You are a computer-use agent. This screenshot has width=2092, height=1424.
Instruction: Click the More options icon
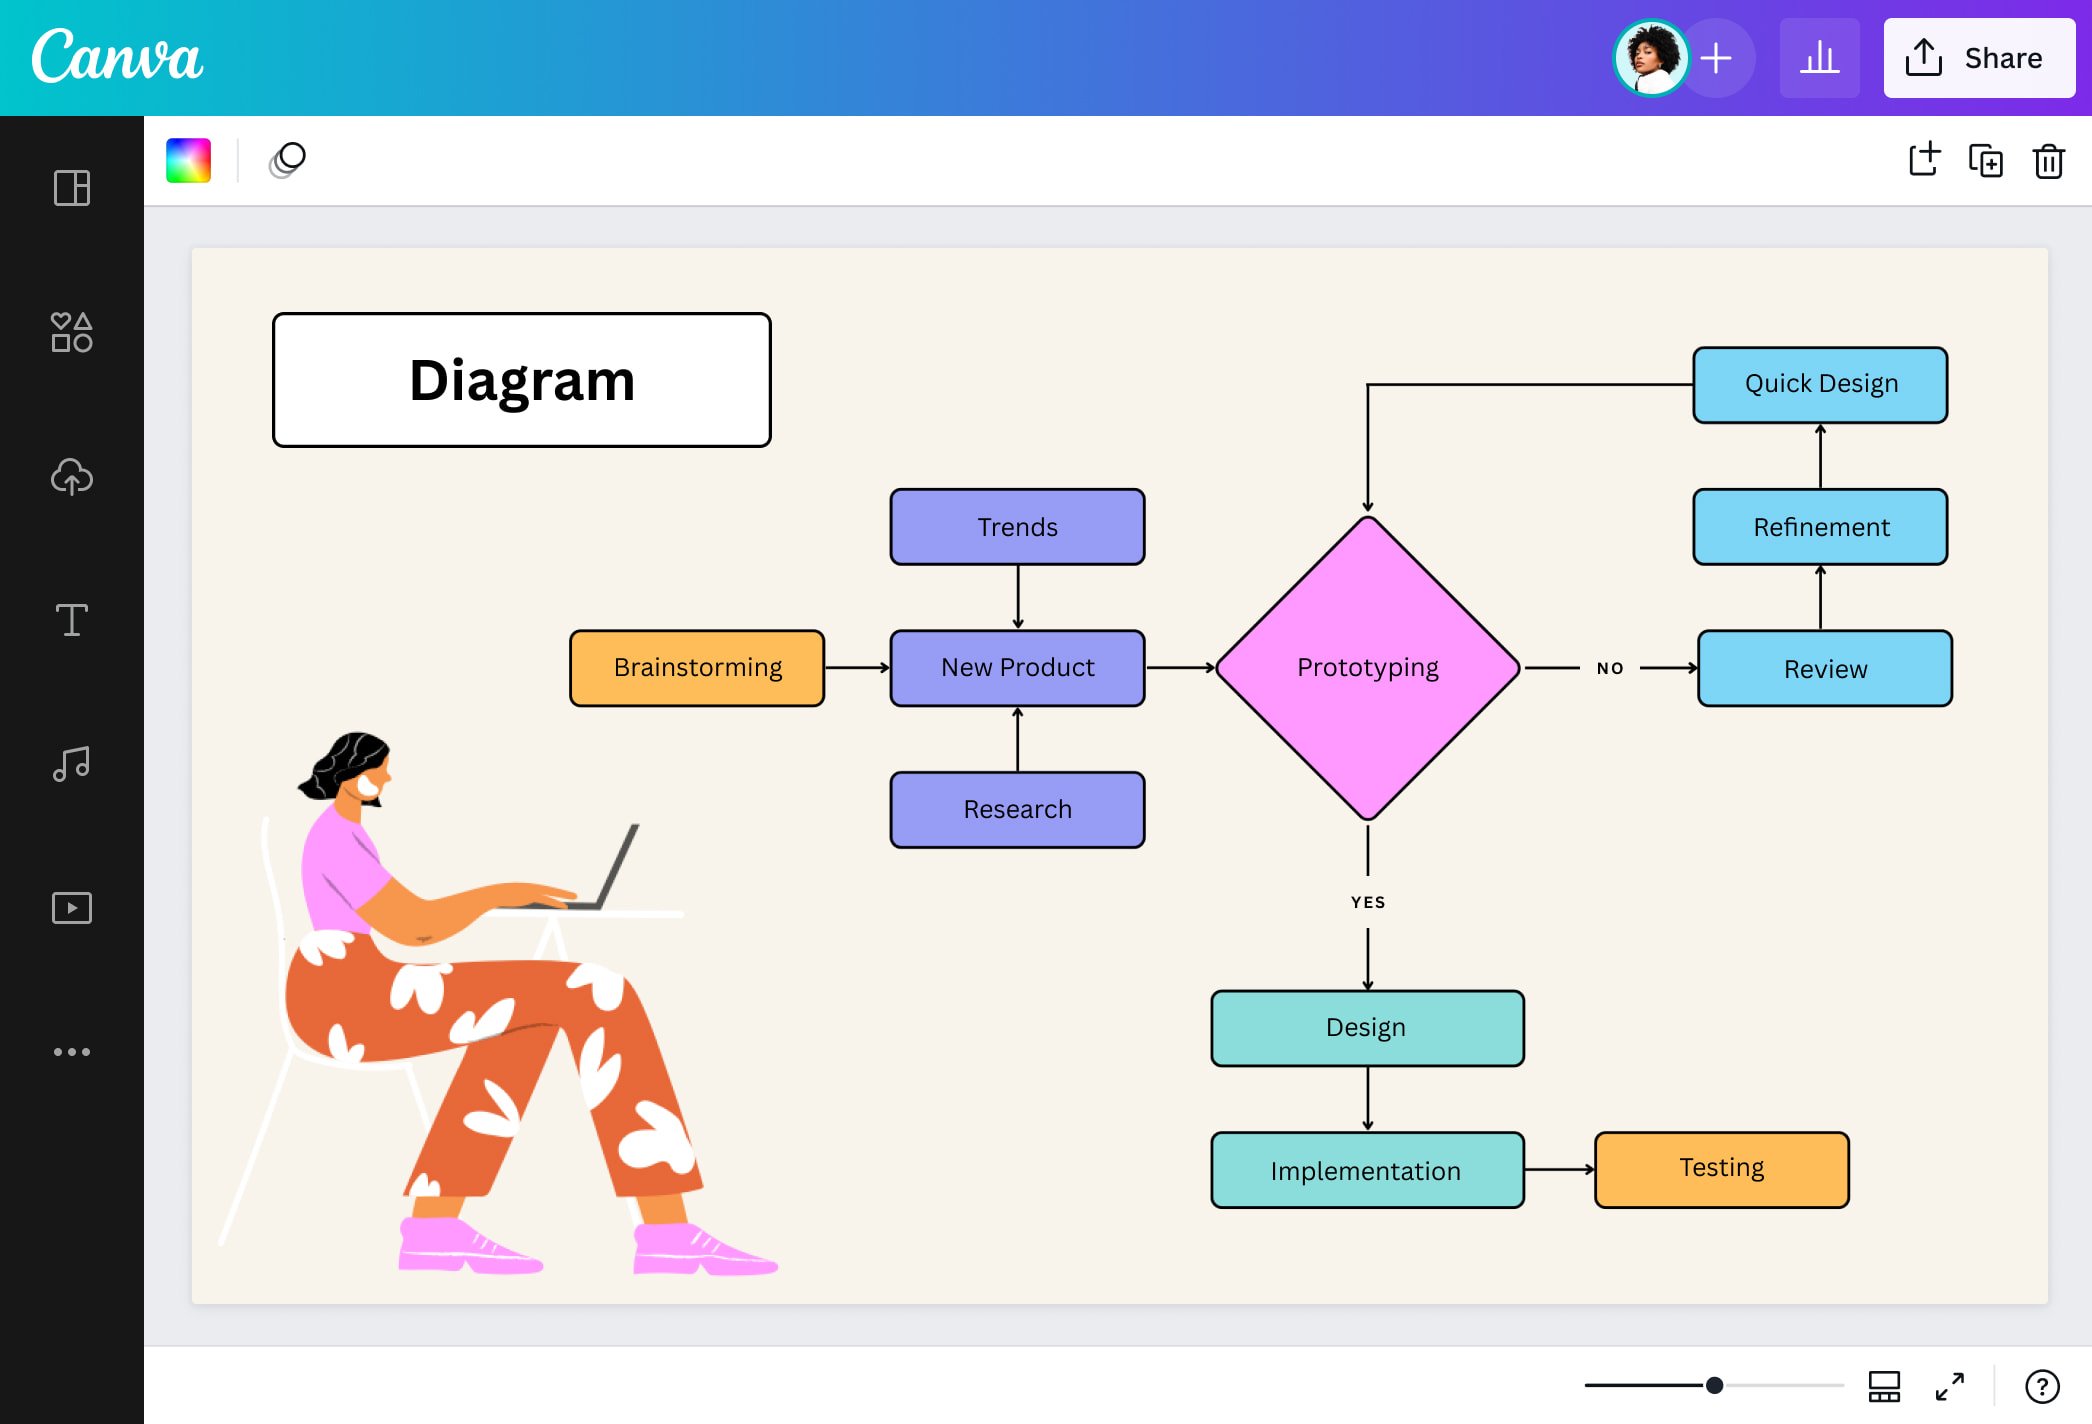click(71, 1051)
